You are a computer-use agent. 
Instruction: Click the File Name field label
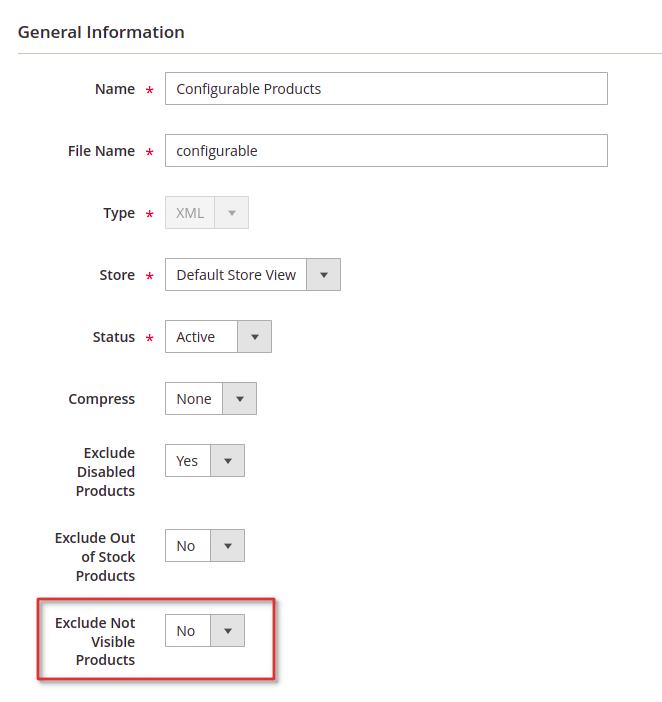101,151
